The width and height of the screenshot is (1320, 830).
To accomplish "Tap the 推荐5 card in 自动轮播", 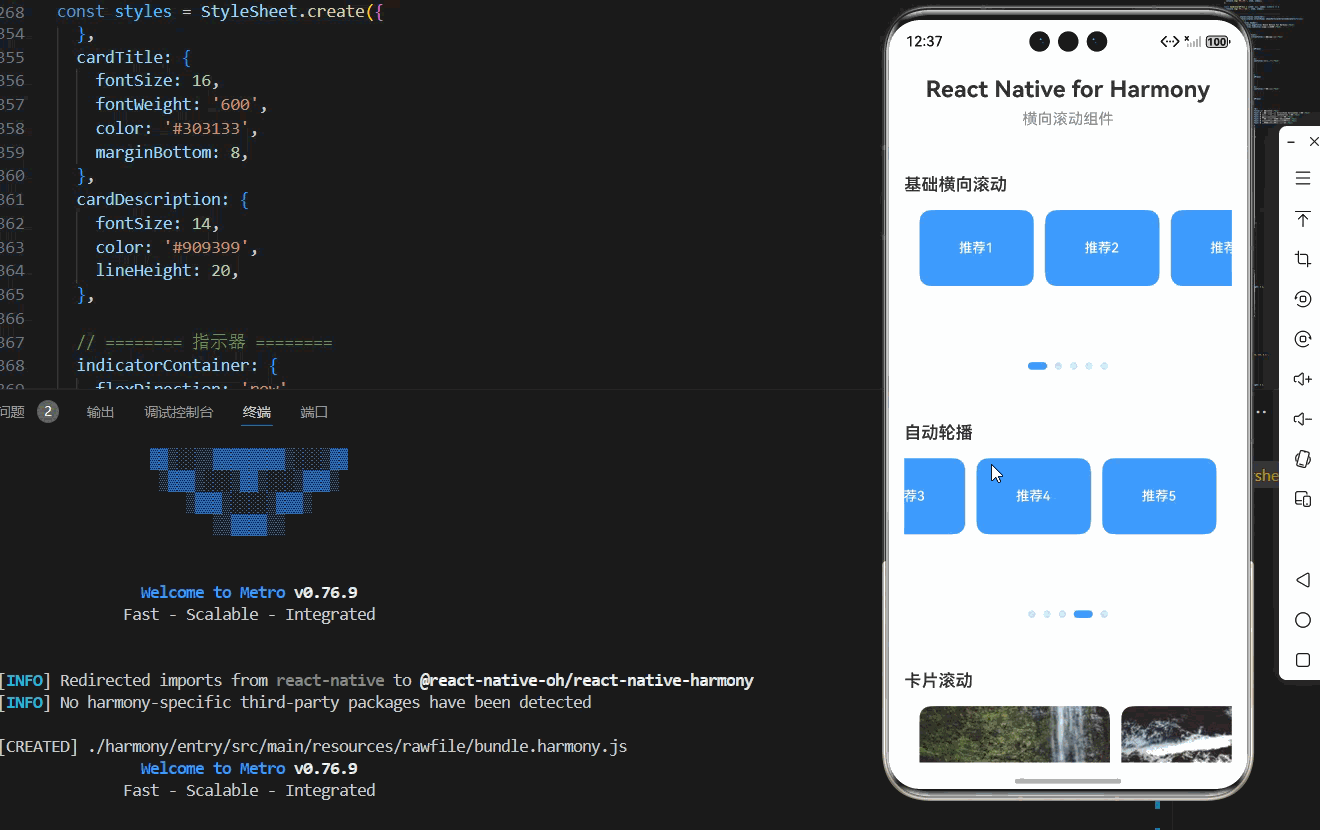I will tap(1159, 496).
